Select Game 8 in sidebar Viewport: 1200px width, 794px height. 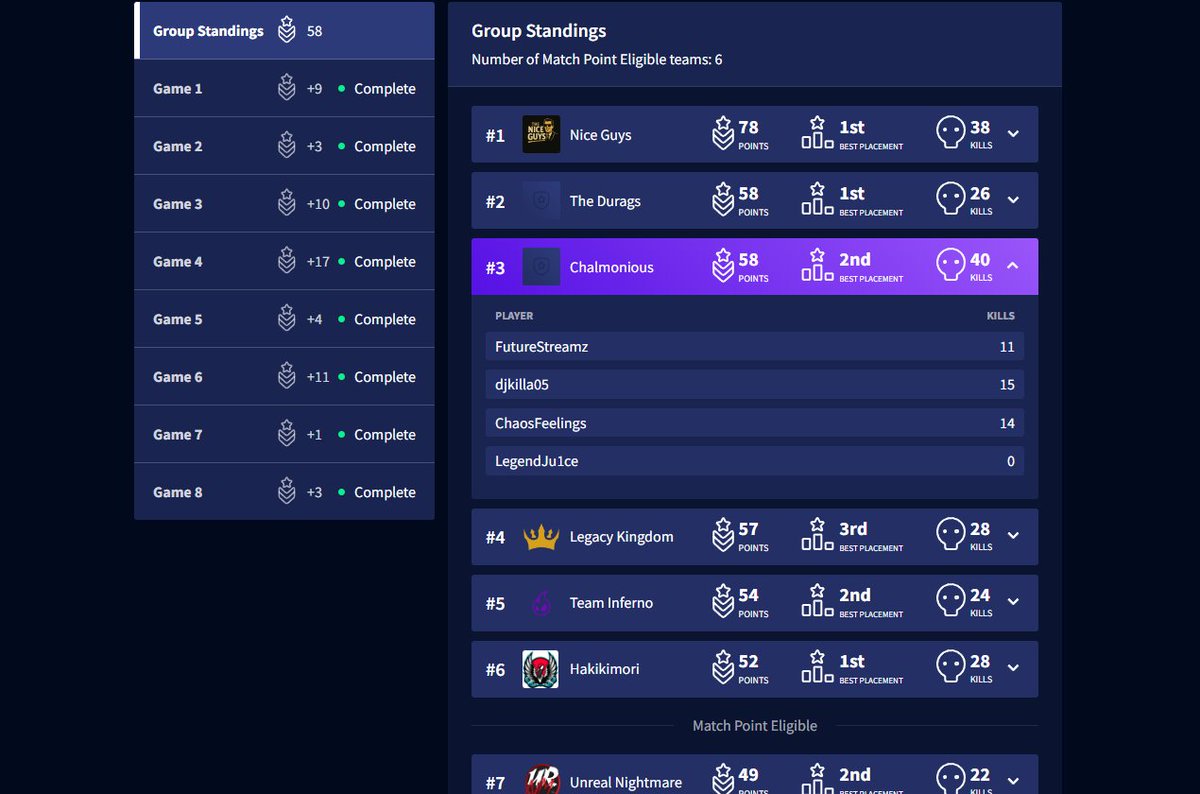(x=284, y=492)
